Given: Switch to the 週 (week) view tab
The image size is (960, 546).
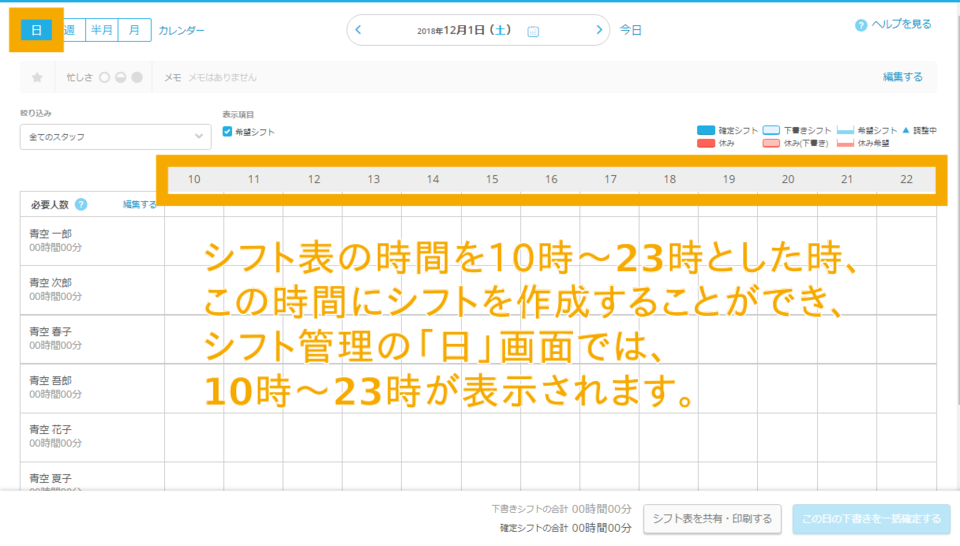Looking at the screenshot, I should pos(70,30).
